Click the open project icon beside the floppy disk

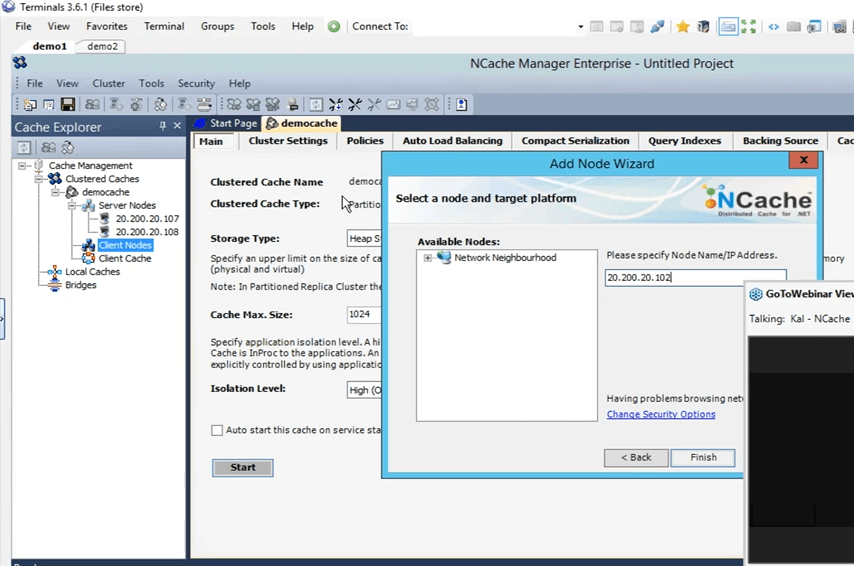pyautogui.click(x=49, y=104)
